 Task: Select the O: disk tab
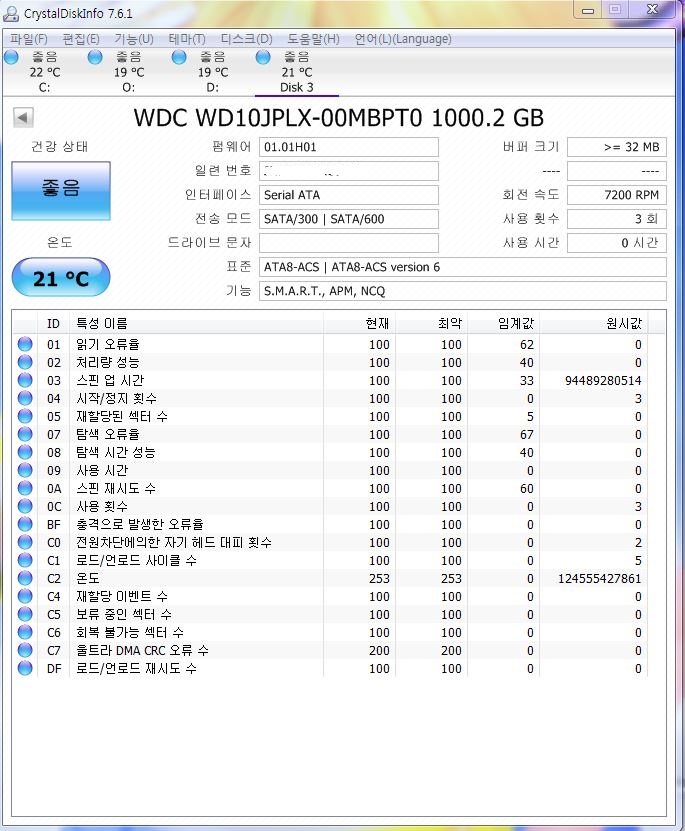click(x=128, y=72)
